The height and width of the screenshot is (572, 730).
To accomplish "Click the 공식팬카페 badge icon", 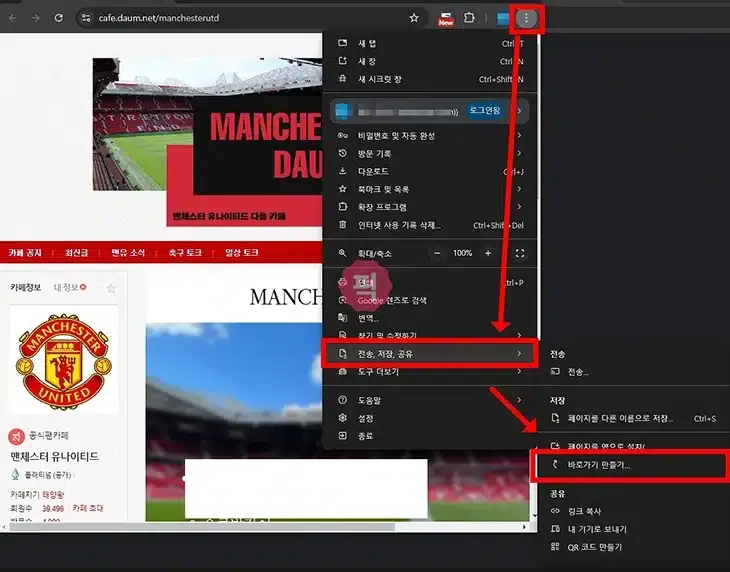I will pyautogui.click(x=16, y=436).
